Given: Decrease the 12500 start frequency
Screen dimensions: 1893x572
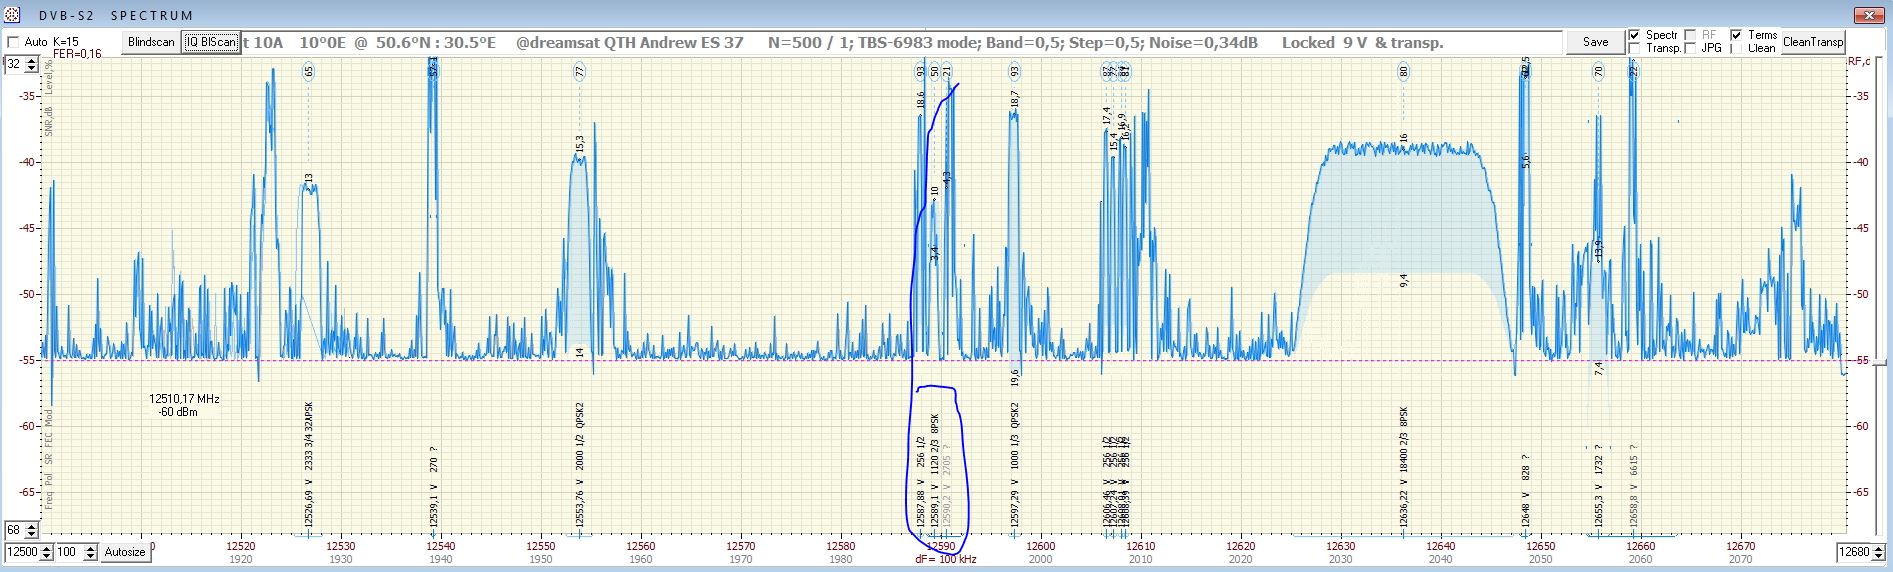Looking at the screenshot, I should (x=47, y=556).
